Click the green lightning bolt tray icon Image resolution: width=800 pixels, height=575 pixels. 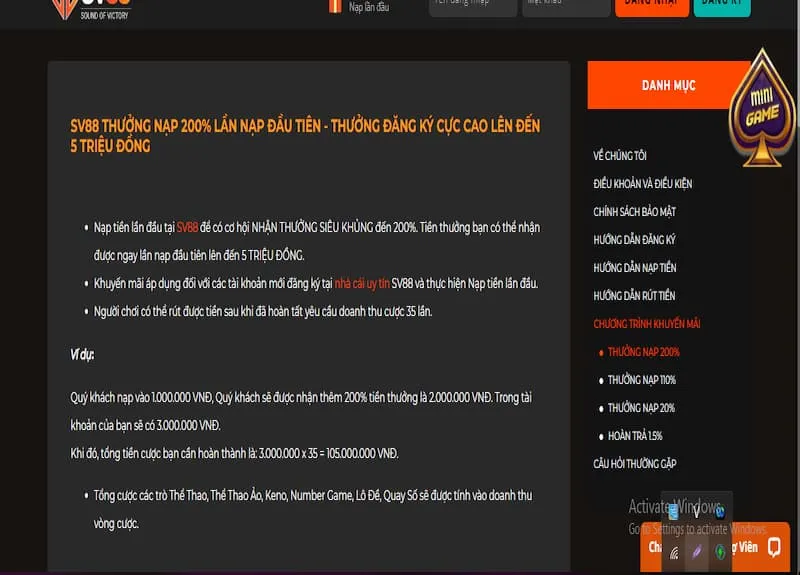pos(720,552)
